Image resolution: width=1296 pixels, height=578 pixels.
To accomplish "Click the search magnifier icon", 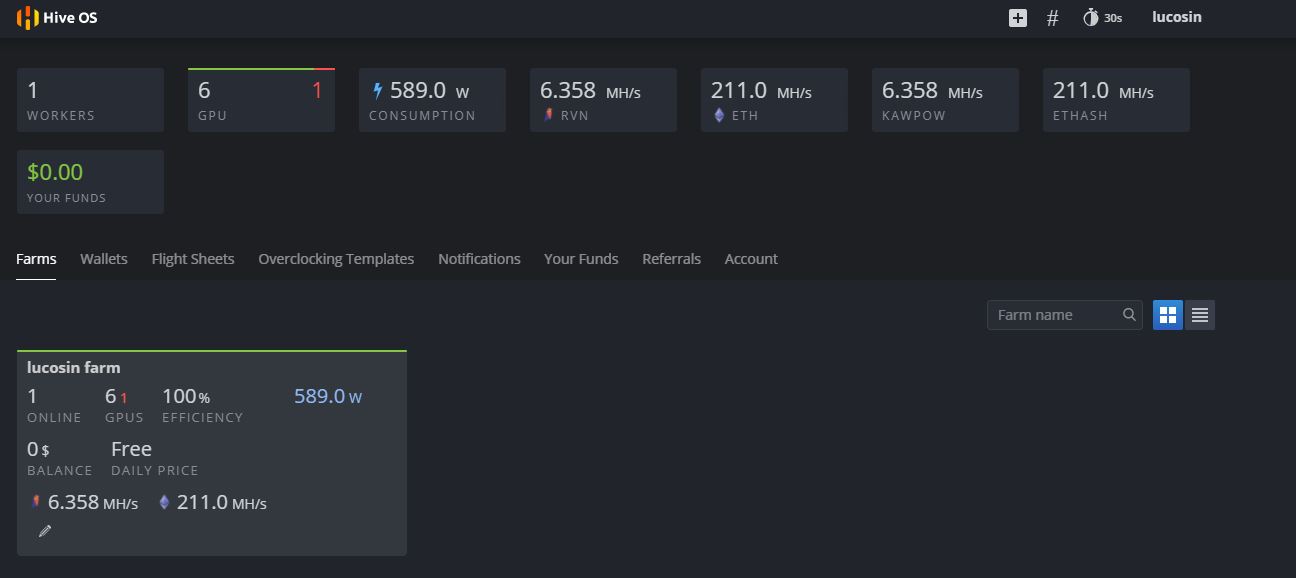I will click(1129, 315).
